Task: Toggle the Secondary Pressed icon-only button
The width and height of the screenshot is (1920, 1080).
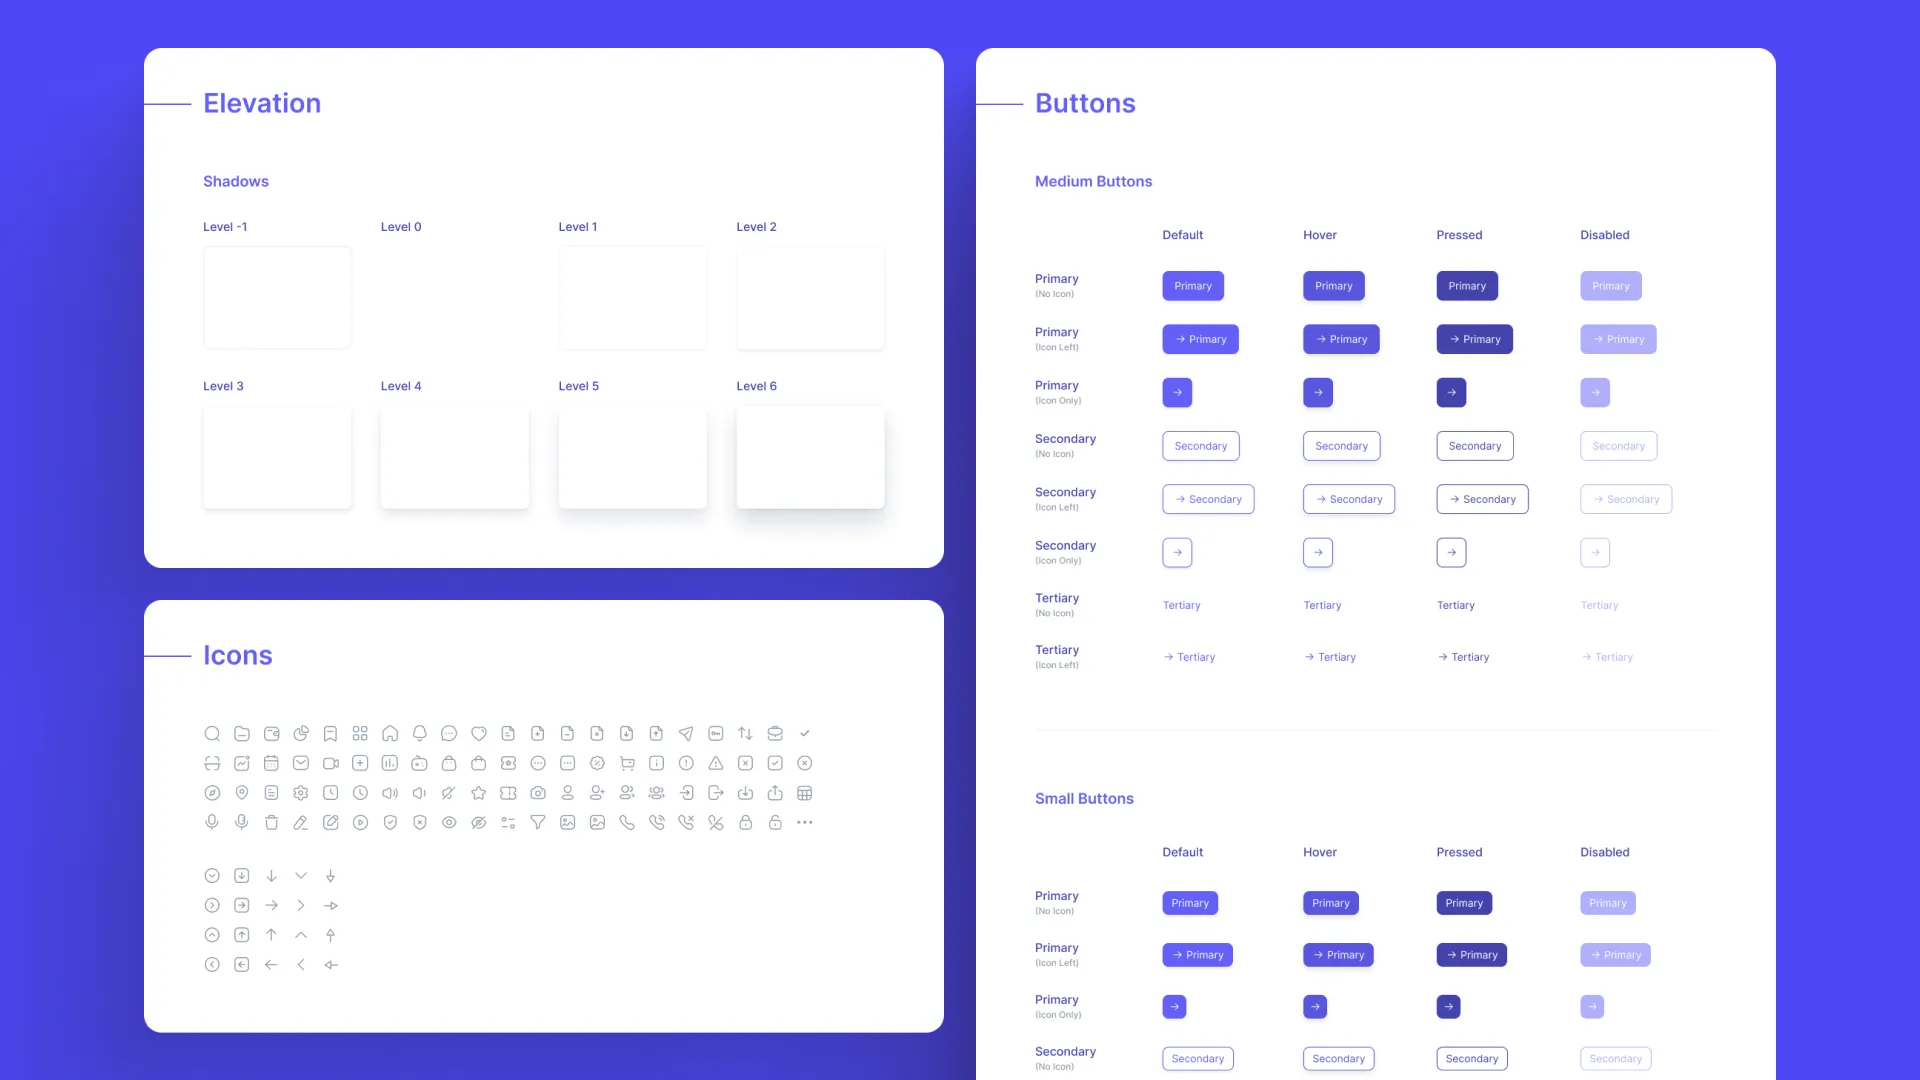Action: 1452,551
